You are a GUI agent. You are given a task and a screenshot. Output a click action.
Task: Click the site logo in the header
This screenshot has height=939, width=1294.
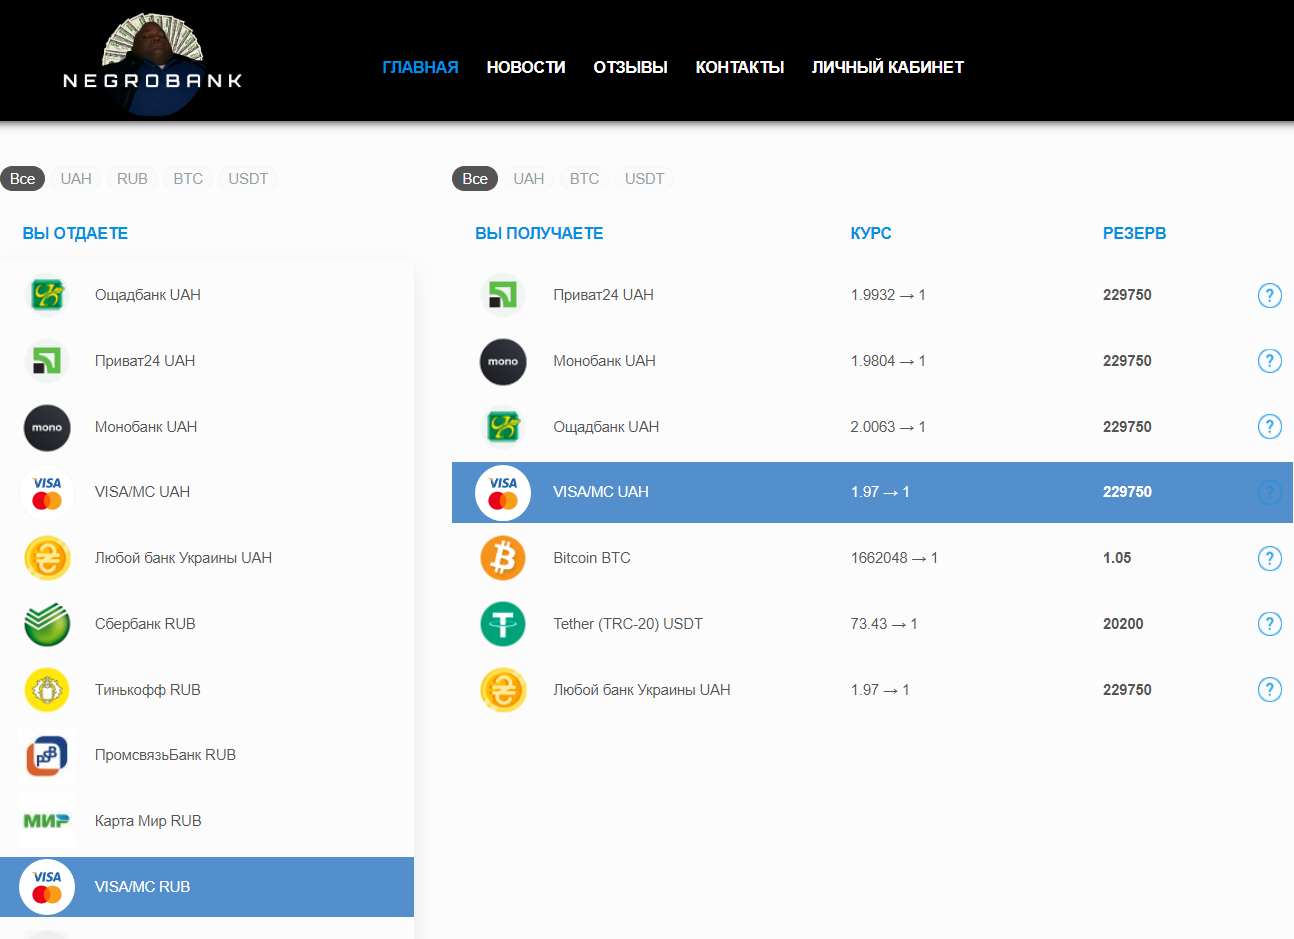coord(153,65)
